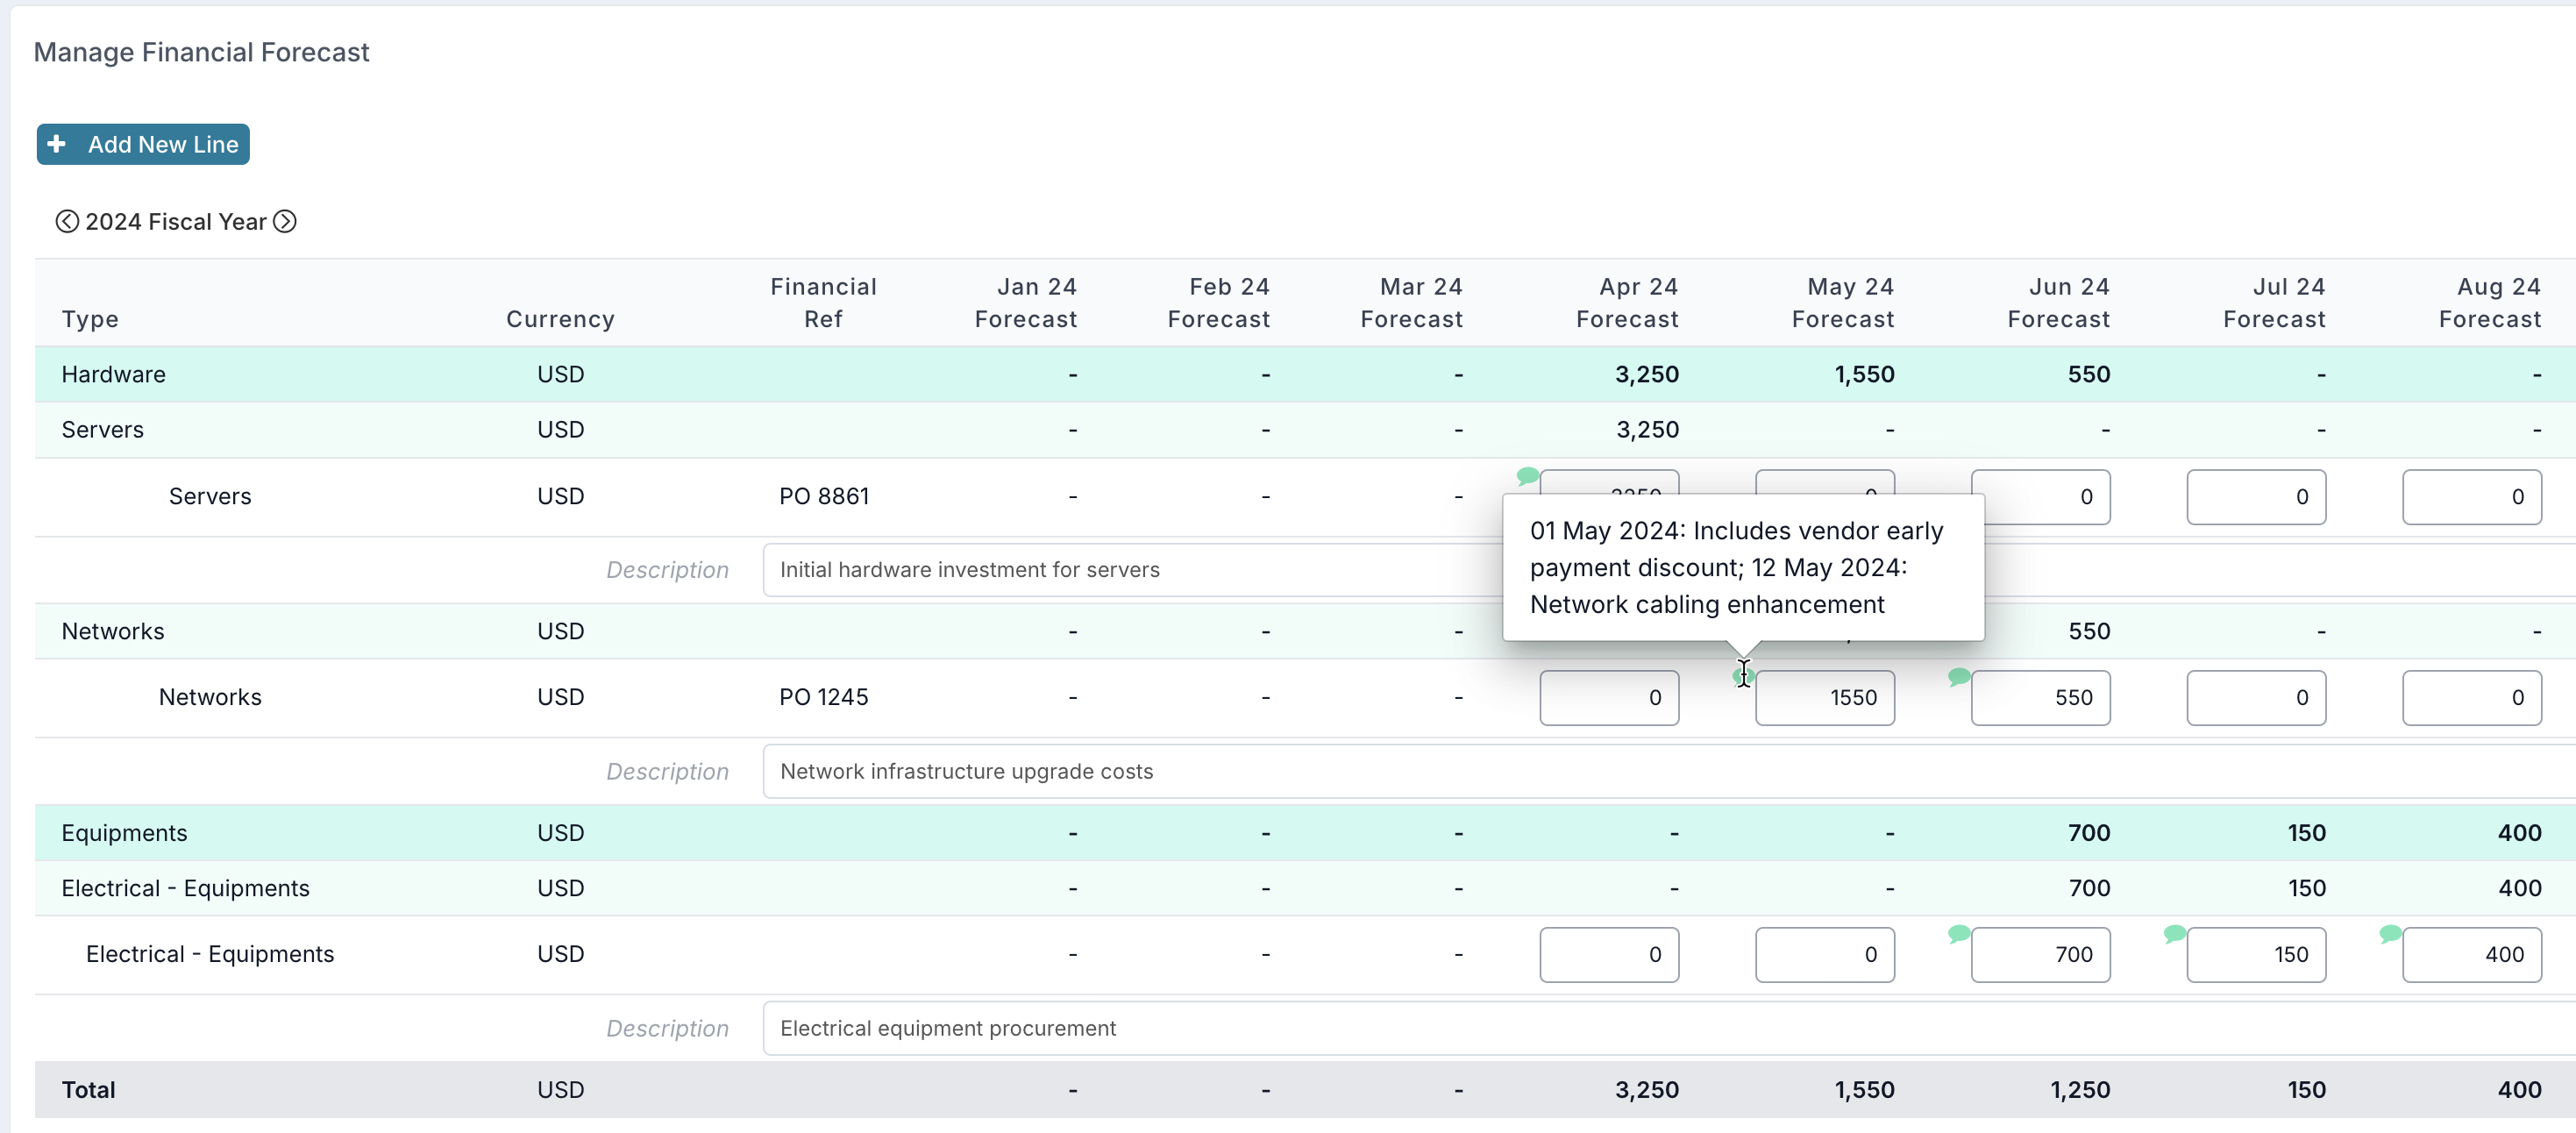2576x1133 pixels.
Task: Click the Jan 24 Forecast column header
Action: (x=1026, y=303)
